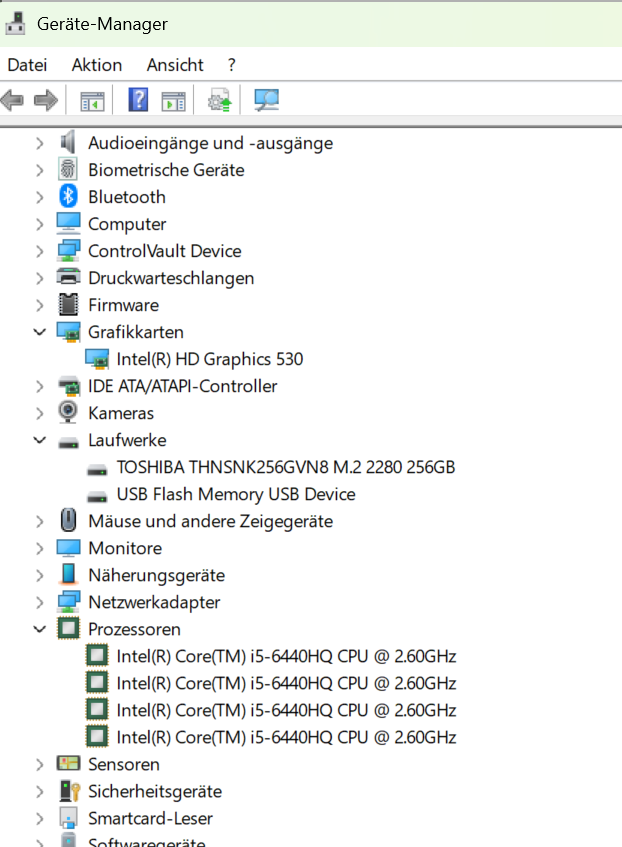Click the fingerprint icon for Biometrische Geräte

68,170
